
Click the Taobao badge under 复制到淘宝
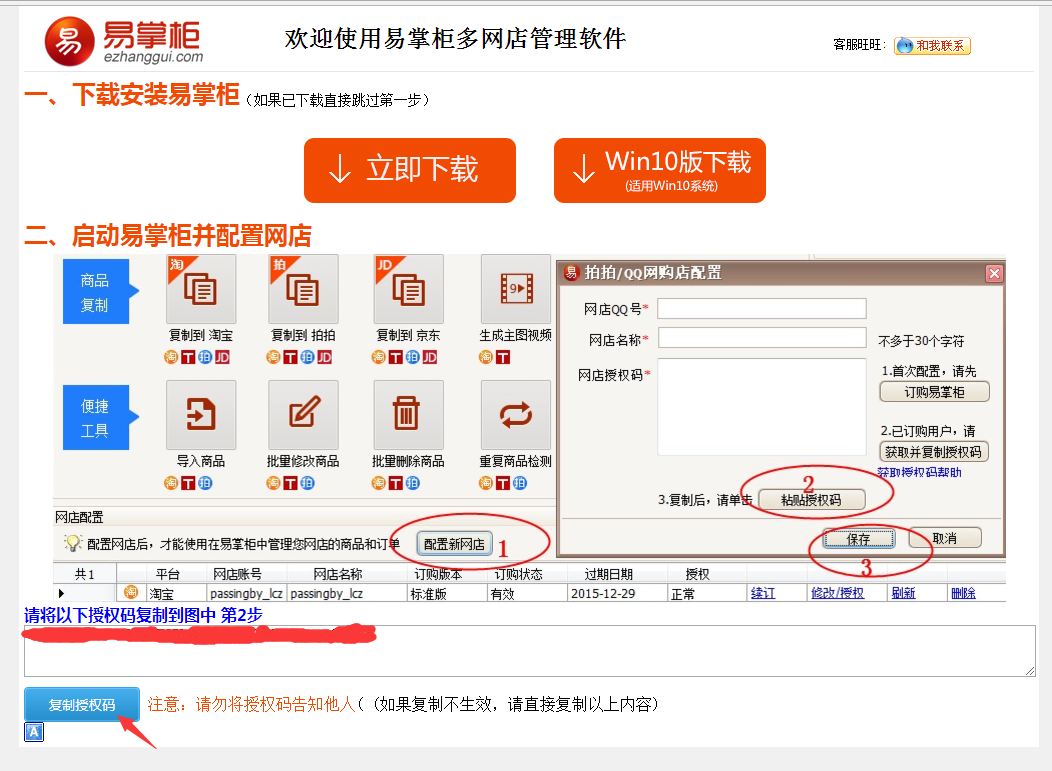[171, 357]
